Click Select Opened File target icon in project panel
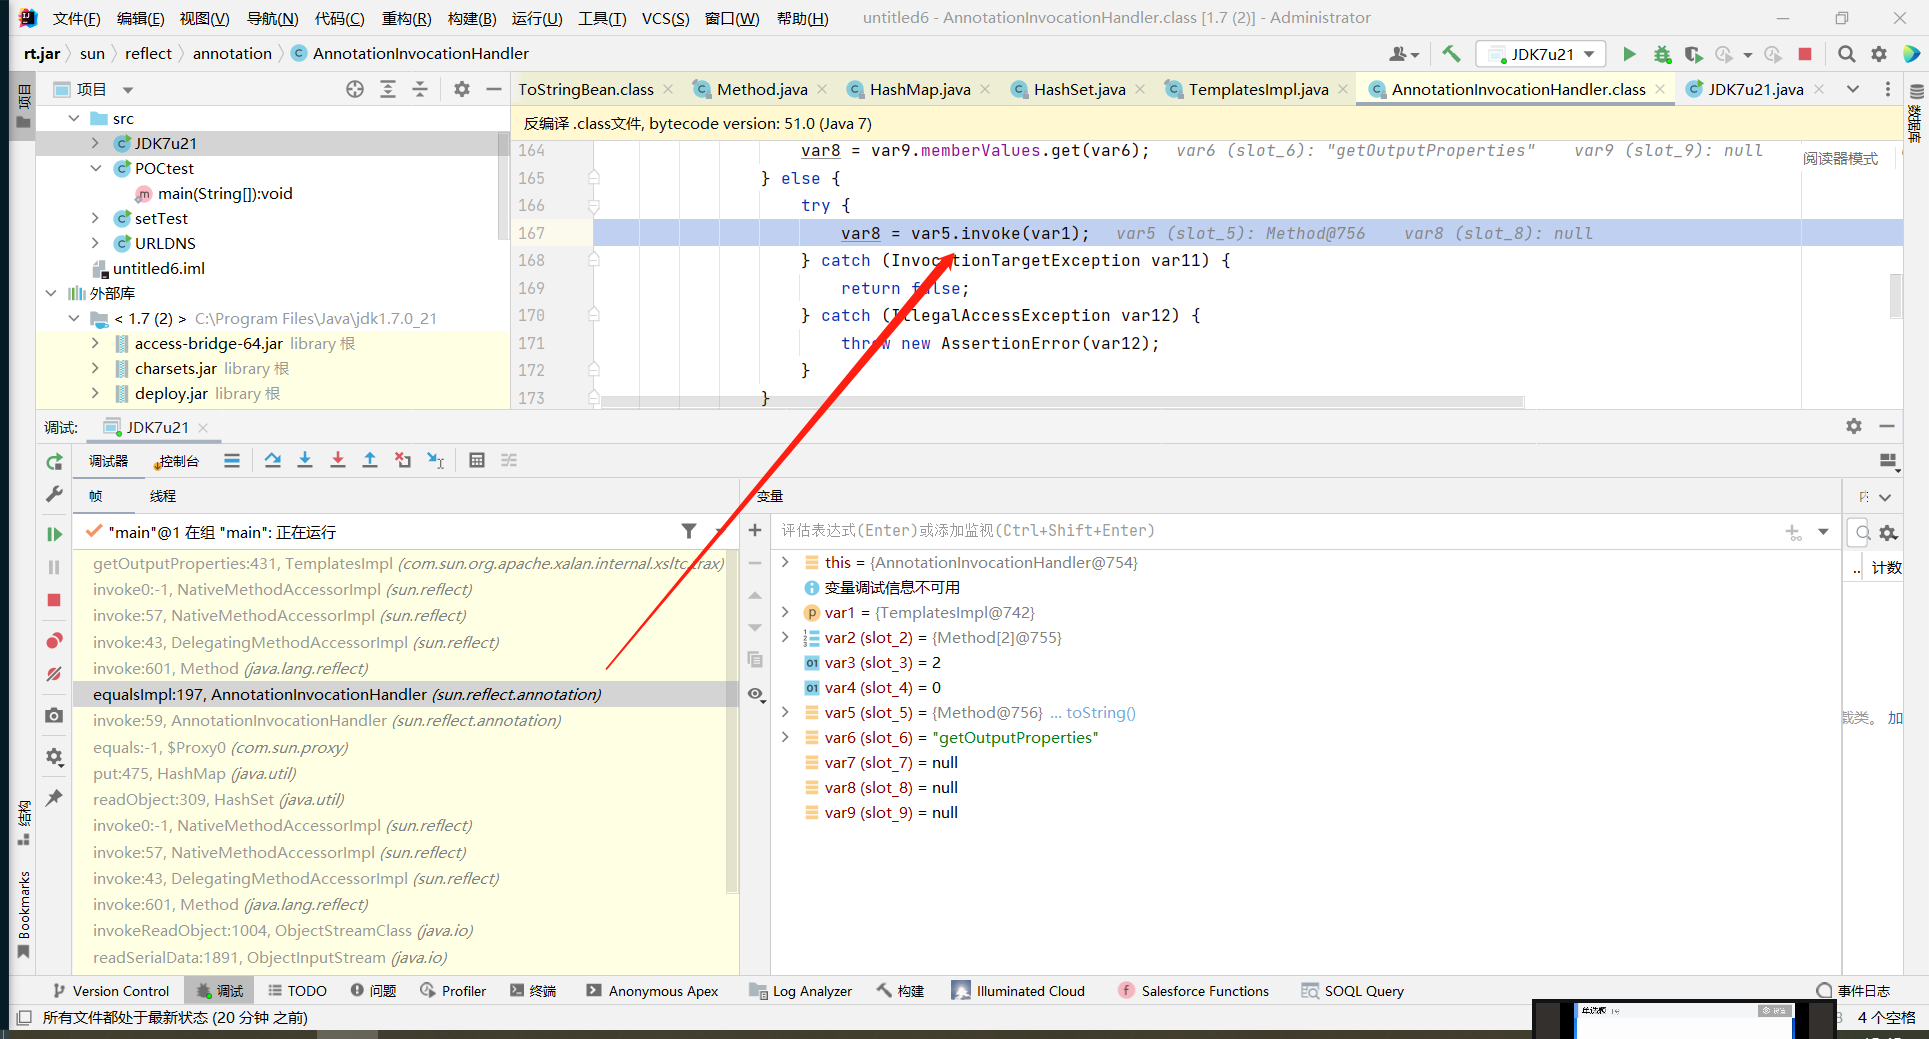This screenshot has width=1929, height=1039. [355, 89]
